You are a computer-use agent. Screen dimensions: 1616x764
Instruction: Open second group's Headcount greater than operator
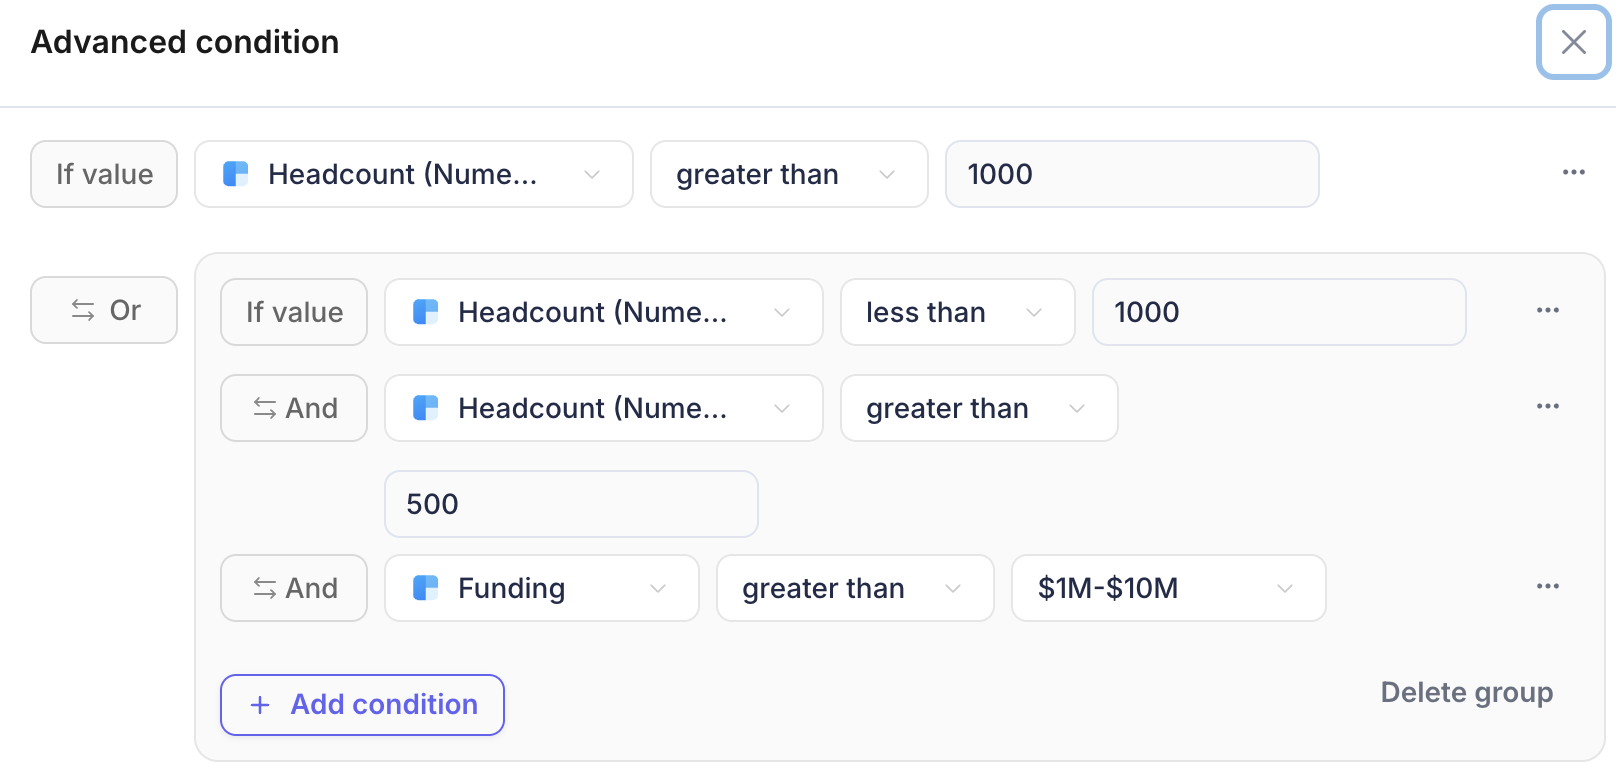coord(979,408)
